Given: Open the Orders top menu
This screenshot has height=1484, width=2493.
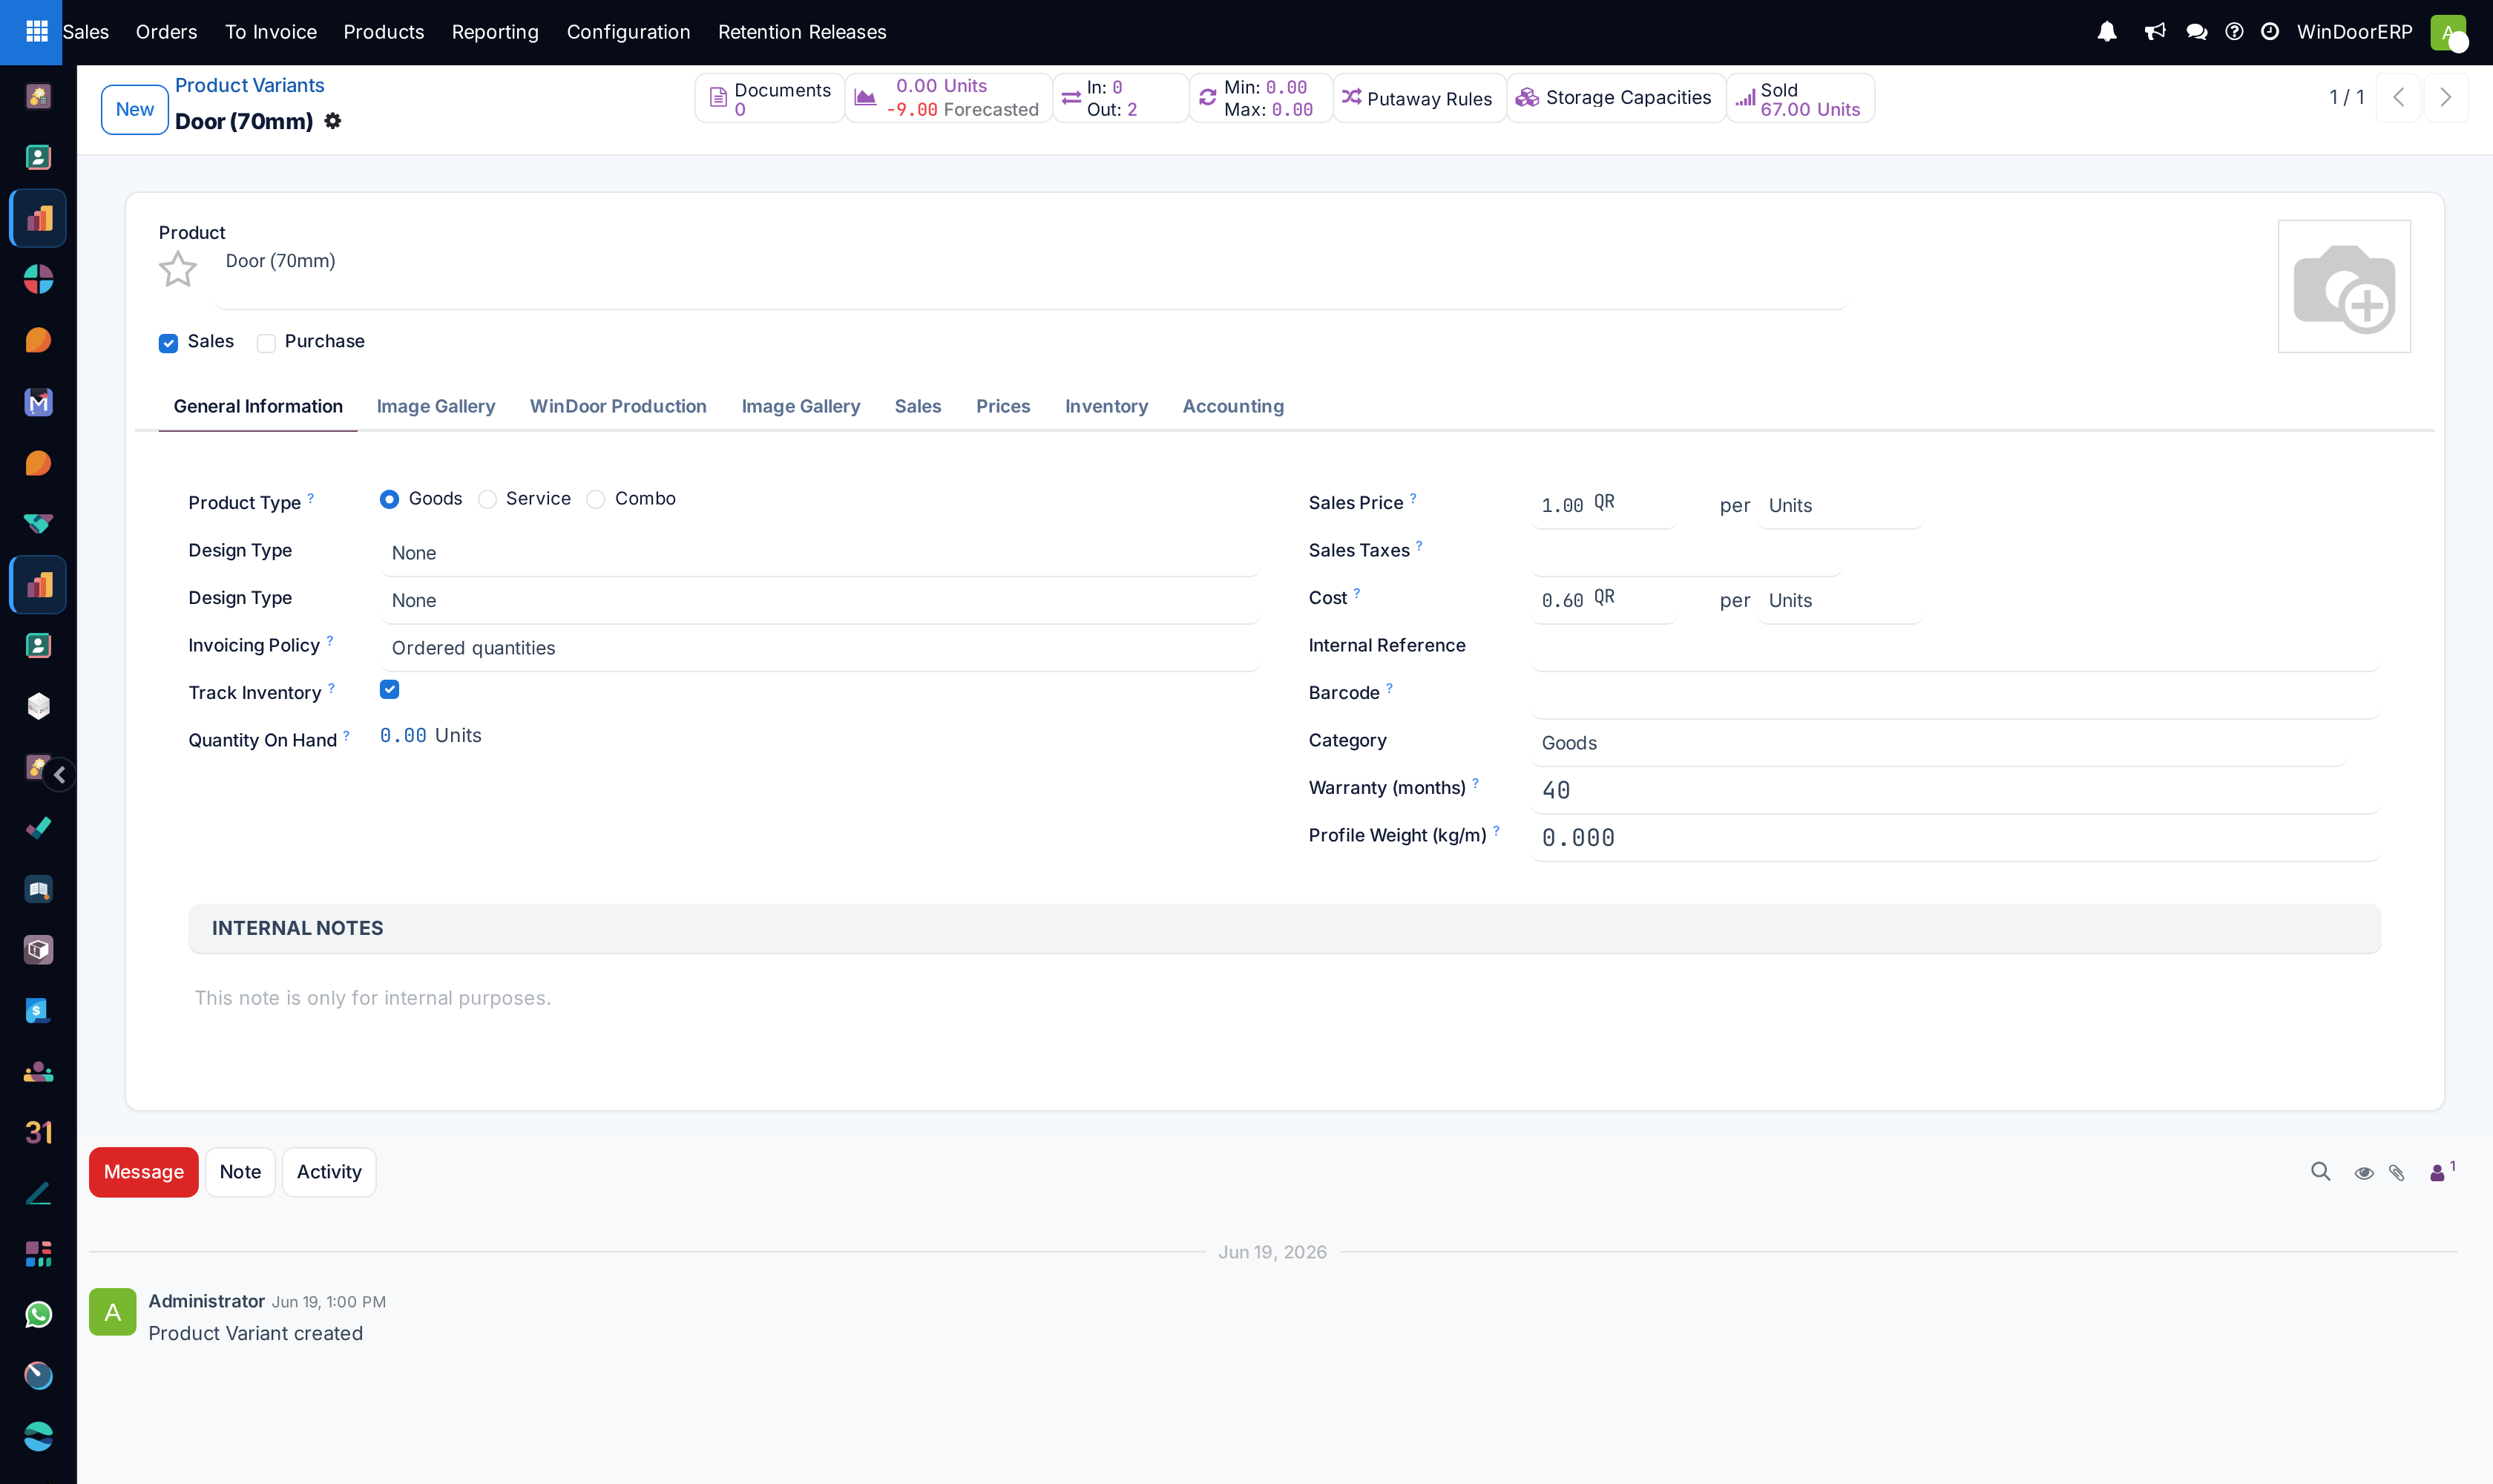Looking at the screenshot, I should (x=166, y=32).
